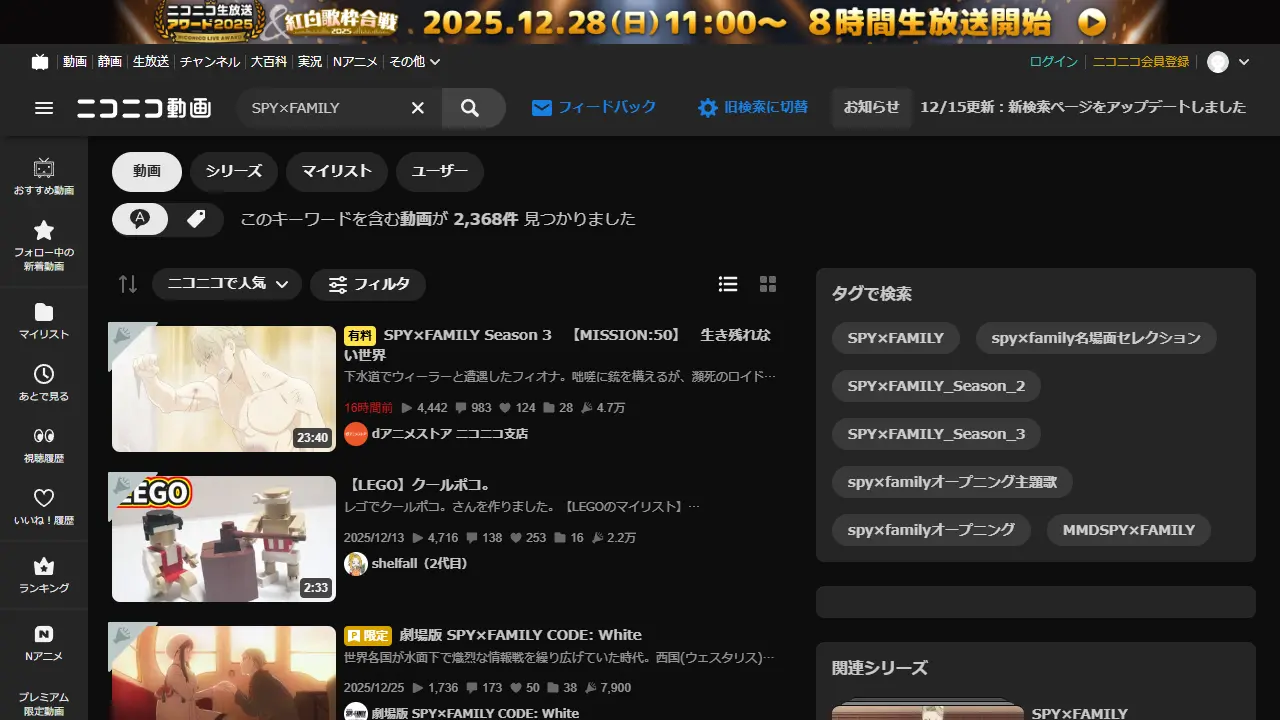This screenshot has height=720, width=1280.
Task: Open ニコニコ会員登録 registration link
Action: 1143,61
